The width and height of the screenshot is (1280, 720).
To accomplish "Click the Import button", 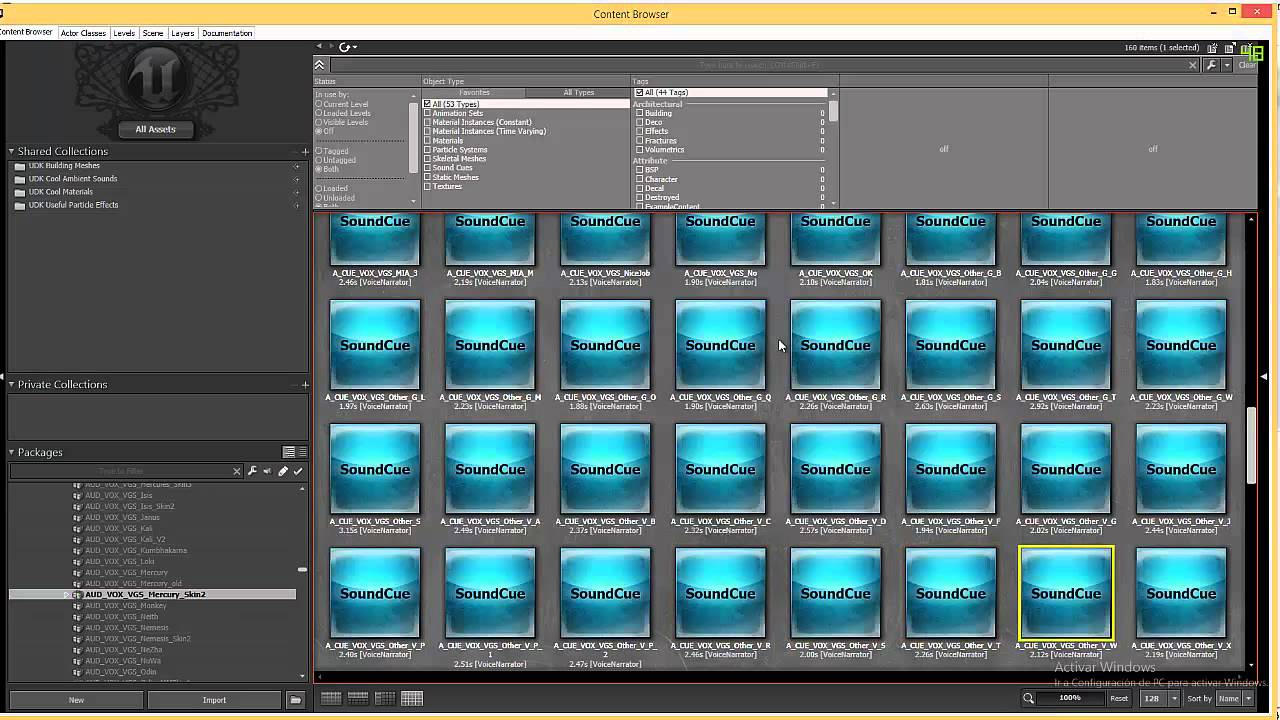I will point(214,700).
